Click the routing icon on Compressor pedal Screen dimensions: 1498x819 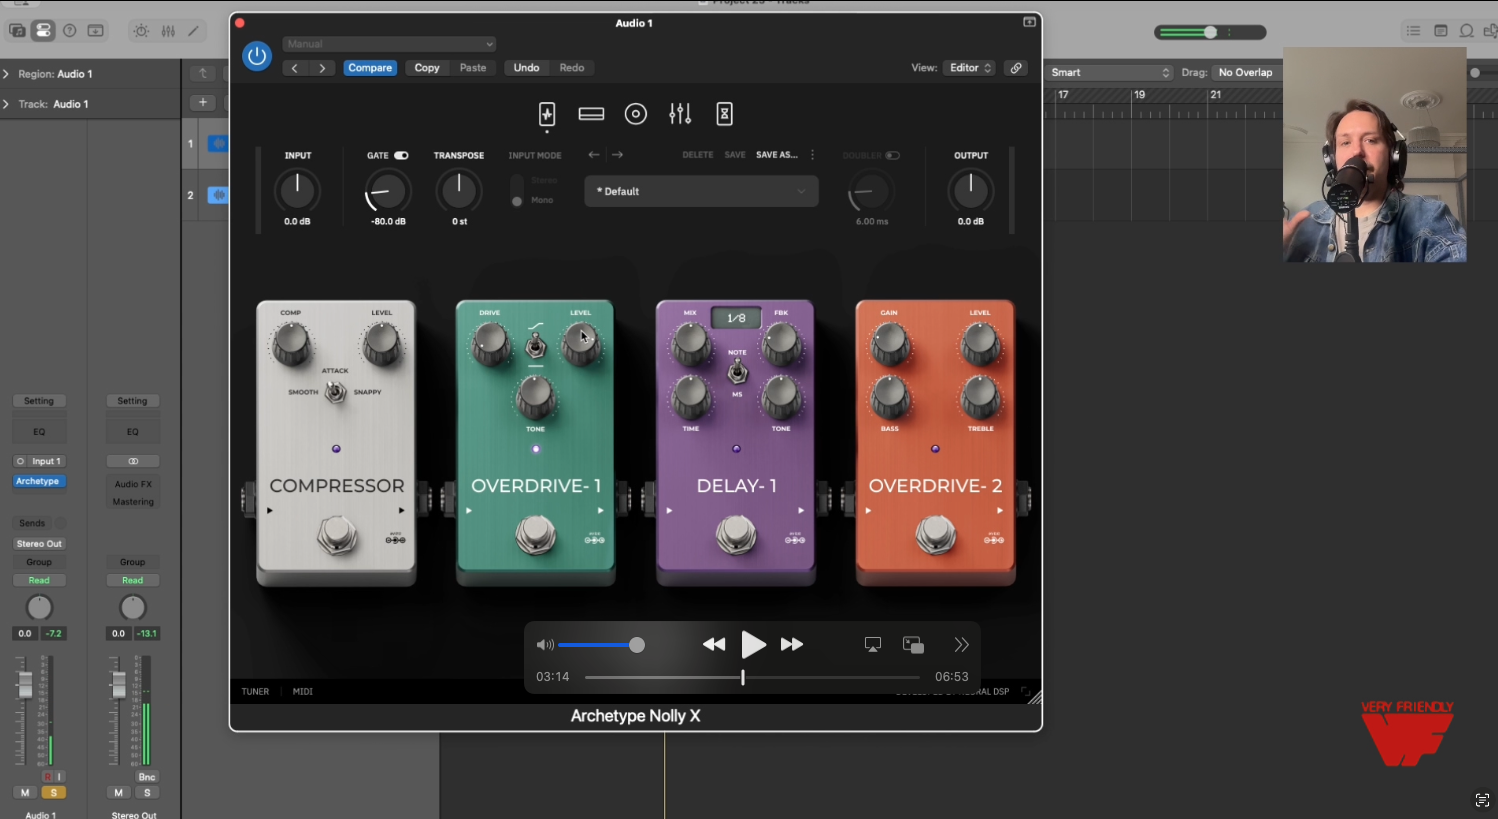(395, 539)
